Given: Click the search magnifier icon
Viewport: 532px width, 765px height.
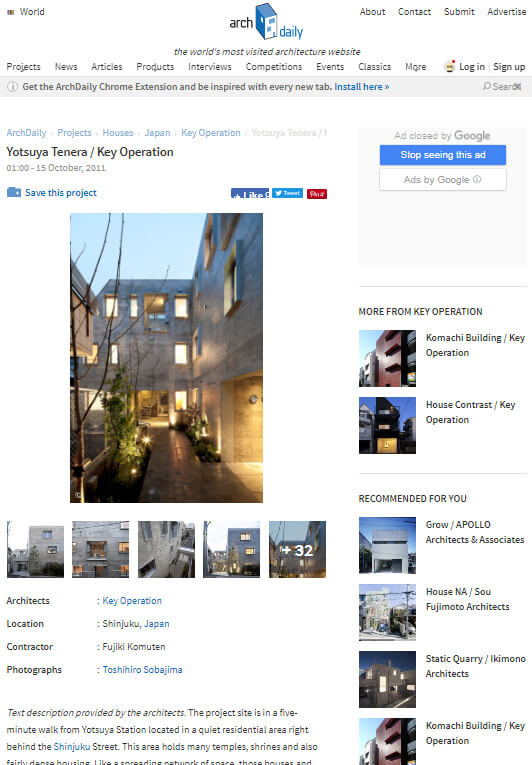Looking at the screenshot, I should pyautogui.click(x=487, y=86).
